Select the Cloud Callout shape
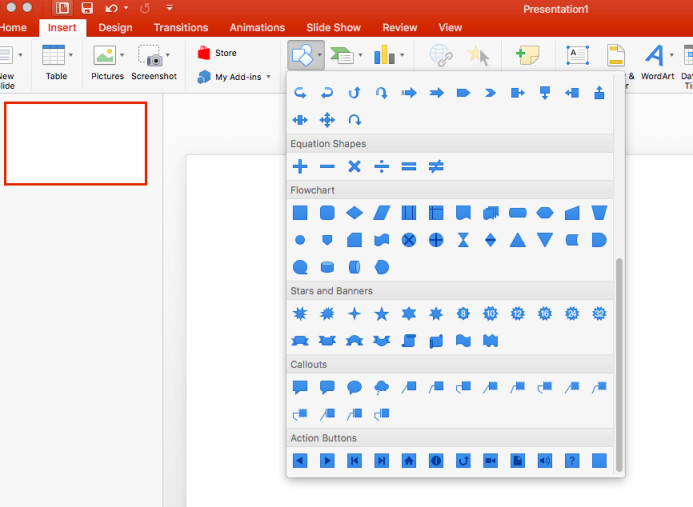 pos(381,387)
